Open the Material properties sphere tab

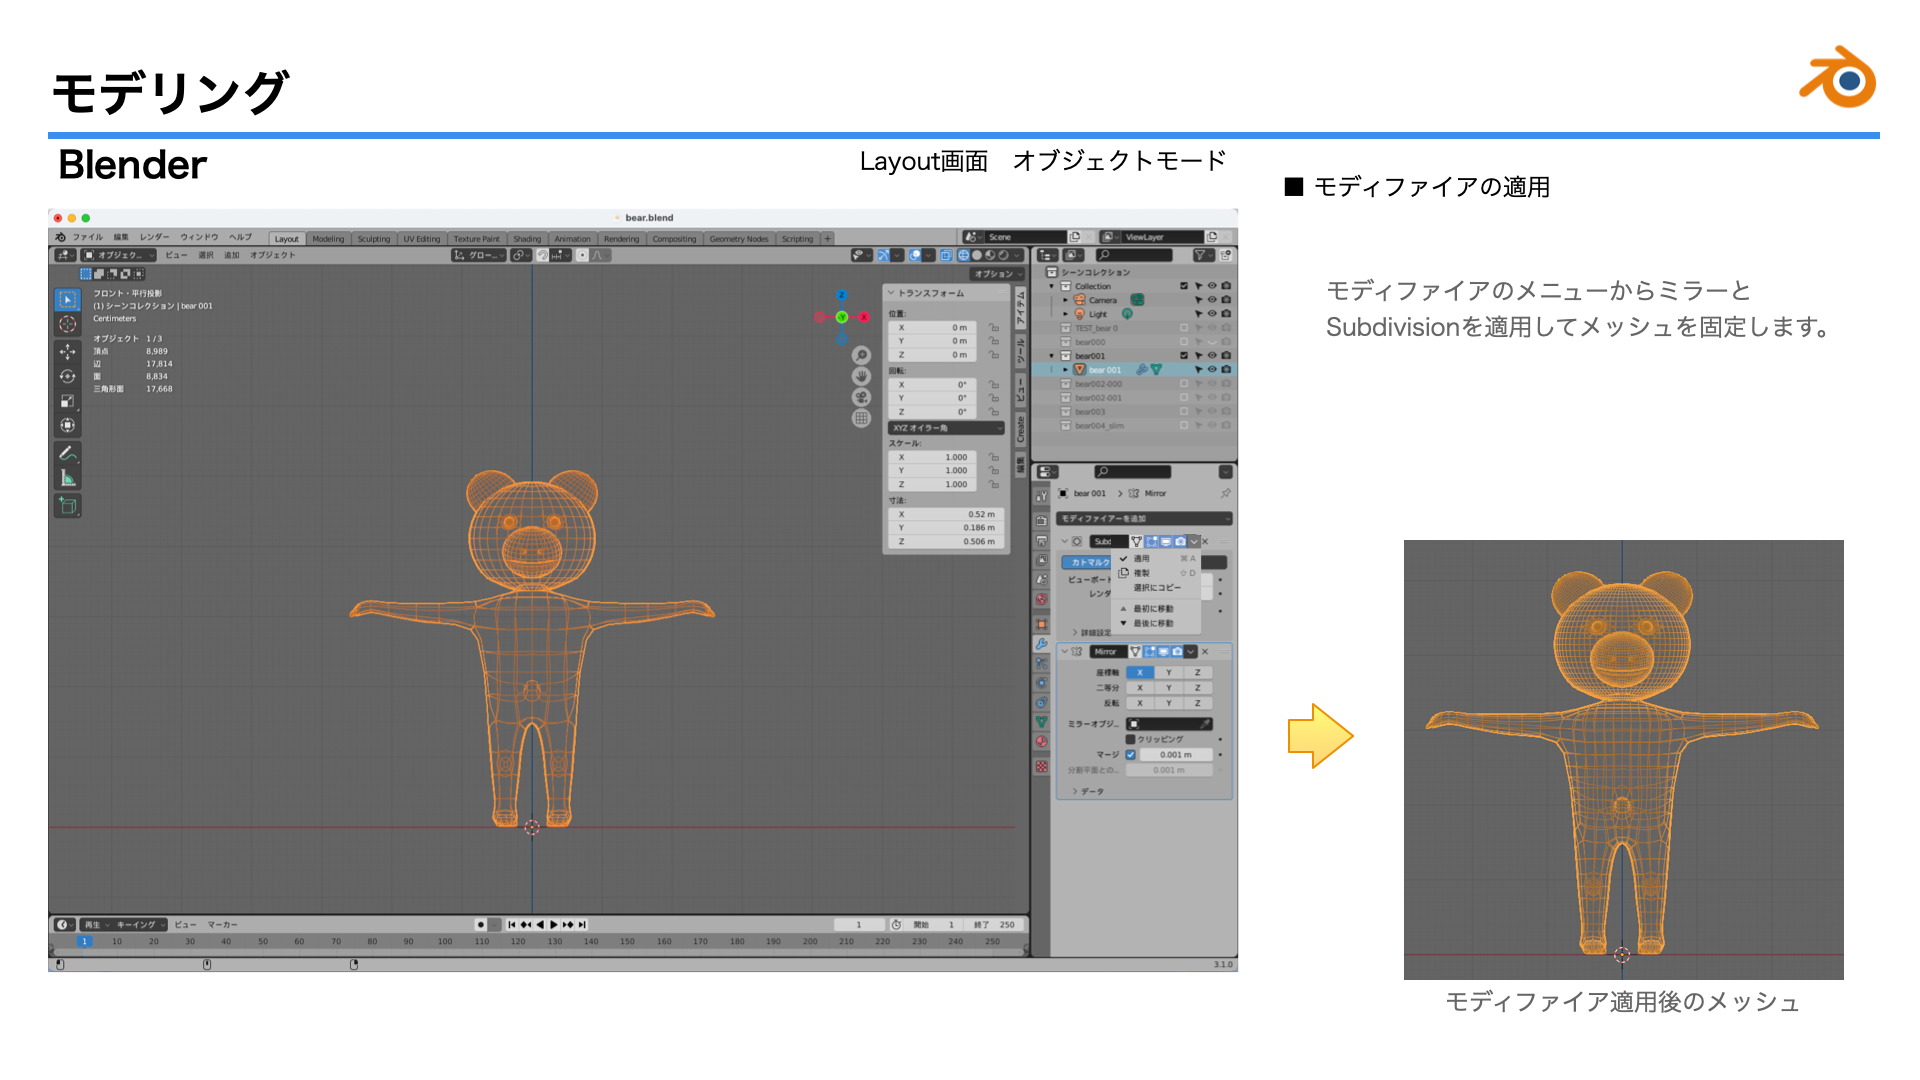pyautogui.click(x=1041, y=742)
